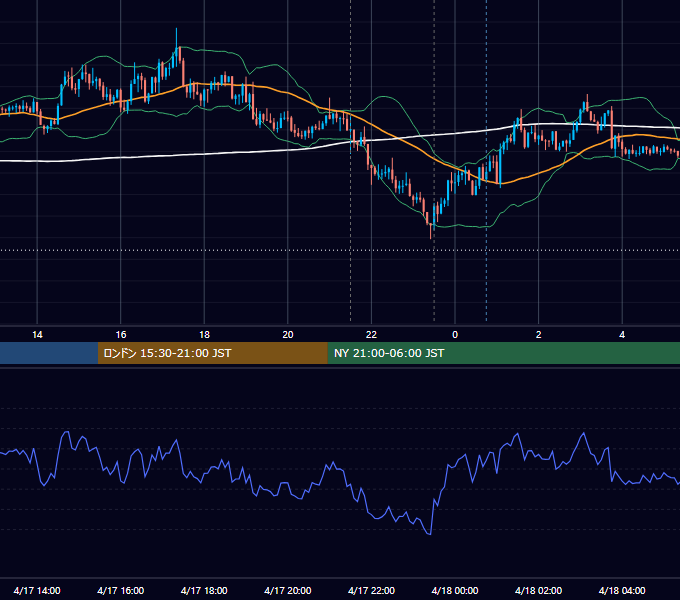This screenshot has height=600, width=680.
Task: Click the 4/18 02:00 date label
Action: 539,590
